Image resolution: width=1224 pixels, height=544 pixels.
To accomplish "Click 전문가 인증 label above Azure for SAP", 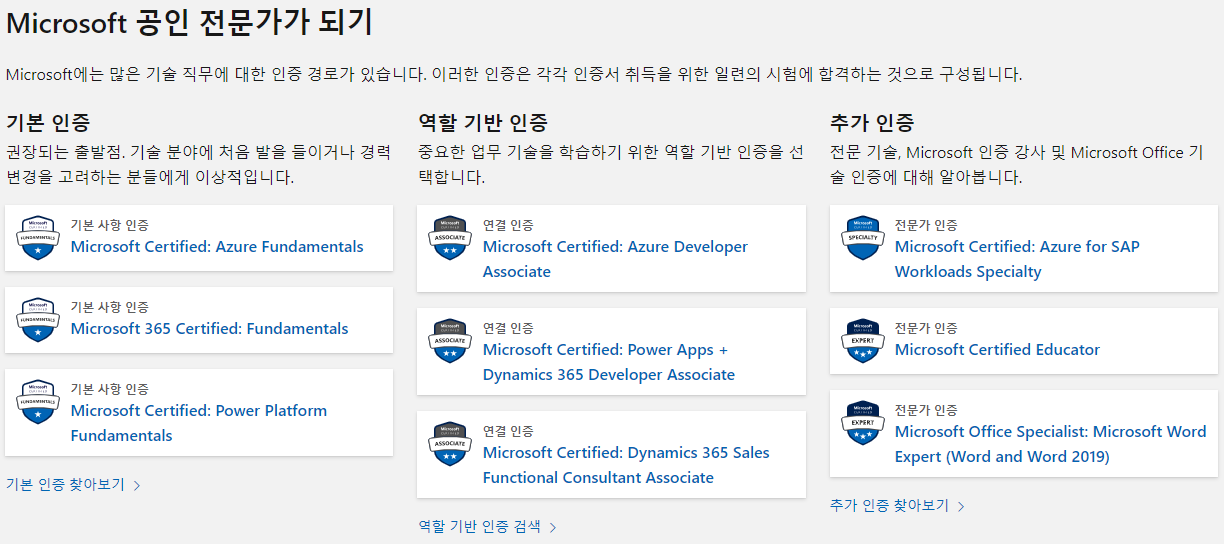I will (x=926, y=226).
